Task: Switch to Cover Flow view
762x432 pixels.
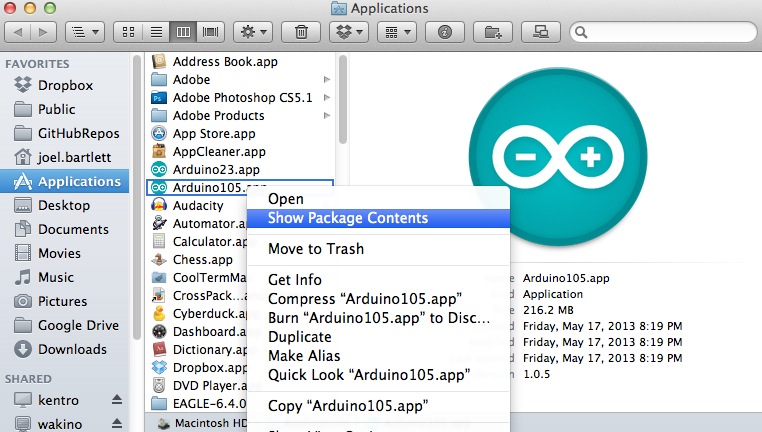Action: point(210,33)
